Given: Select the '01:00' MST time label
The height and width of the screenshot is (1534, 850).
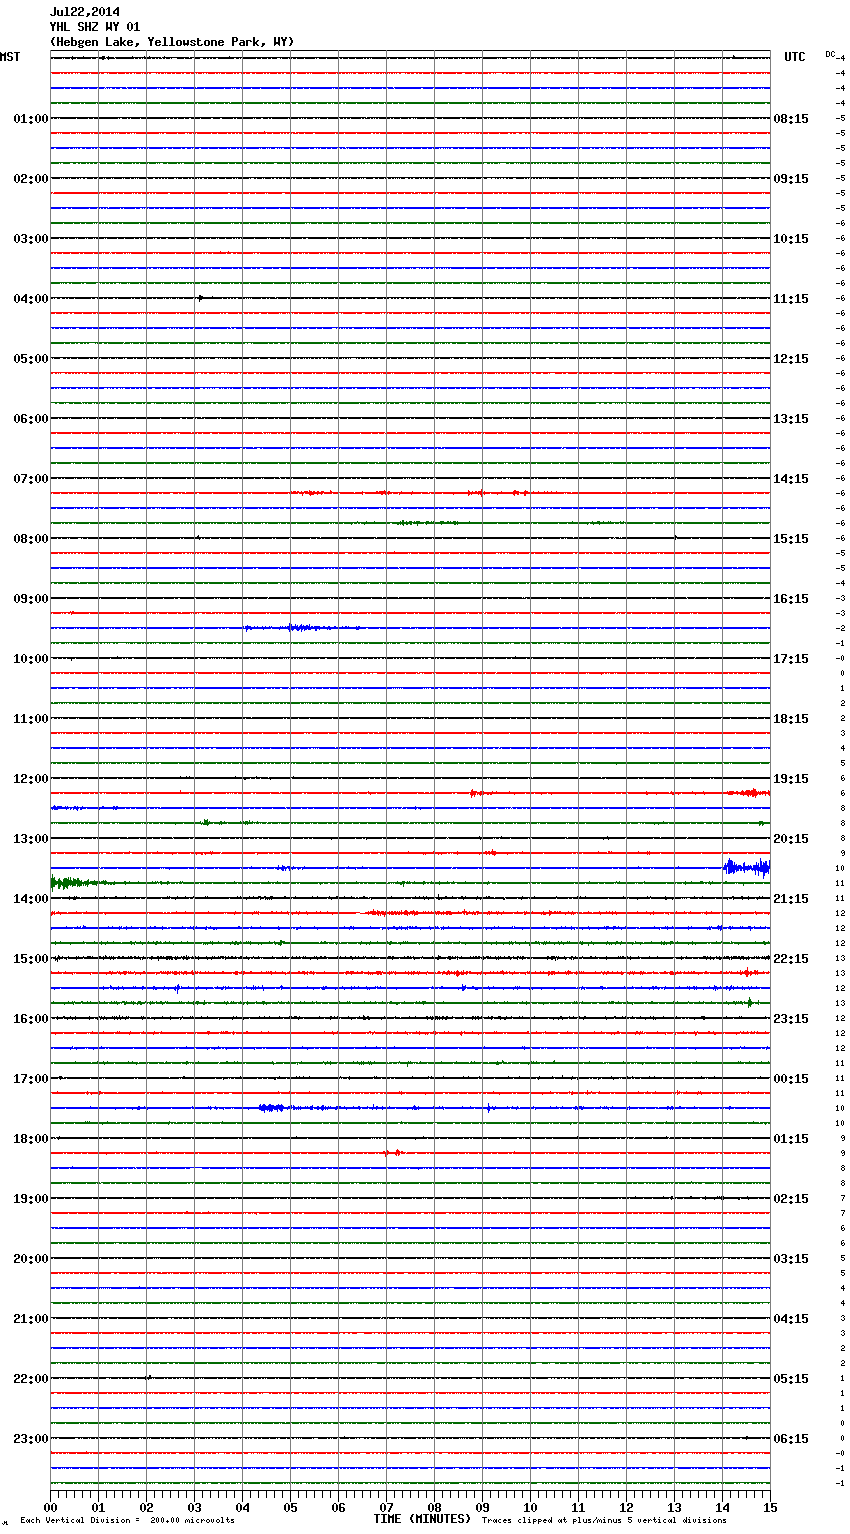Looking at the screenshot, I should click(31, 119).
